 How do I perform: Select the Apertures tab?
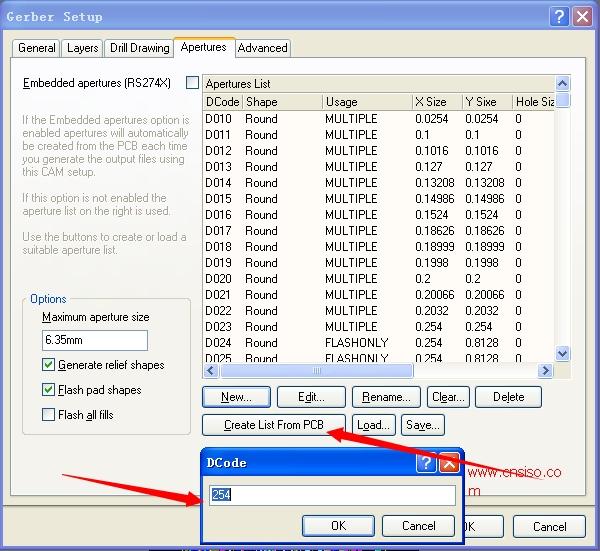point(204,47)
